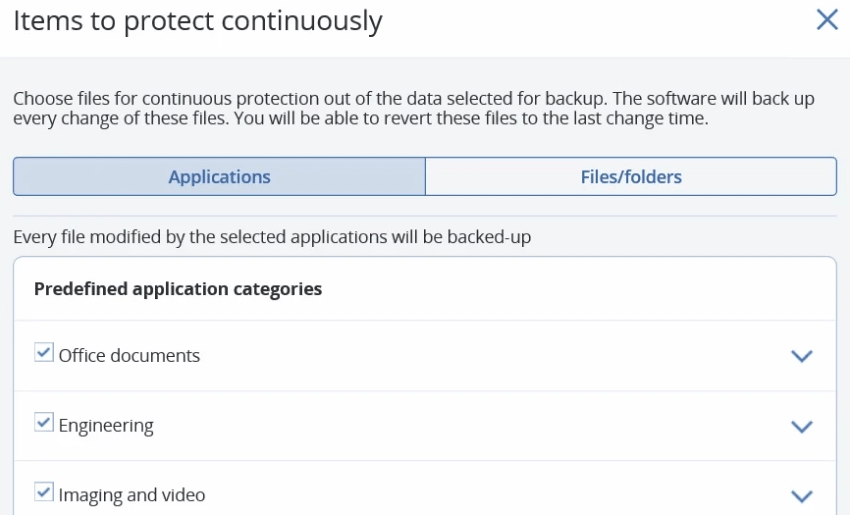Click the Imaging and video label text
850x515 pixels.
tap(132, 496)
